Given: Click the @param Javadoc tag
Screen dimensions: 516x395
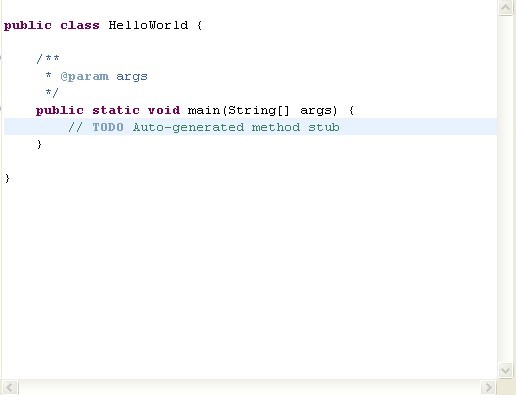Looking at the screenshot, I should (85, 77).
